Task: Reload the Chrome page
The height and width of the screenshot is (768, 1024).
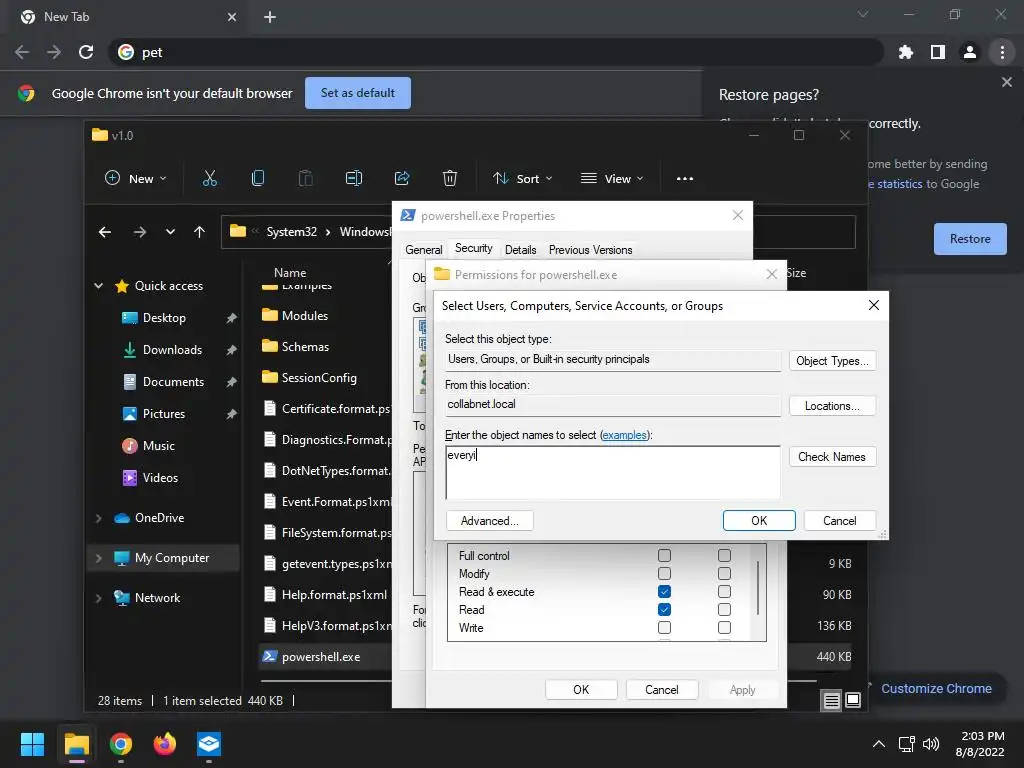Action: (x=86, y=52)
